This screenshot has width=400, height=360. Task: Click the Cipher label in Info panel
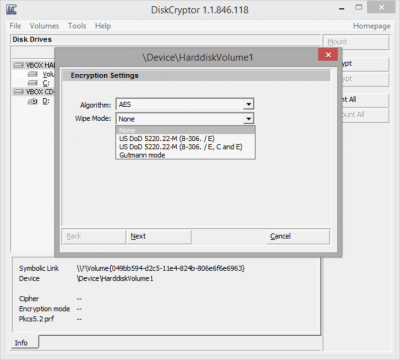click(29, 299)
